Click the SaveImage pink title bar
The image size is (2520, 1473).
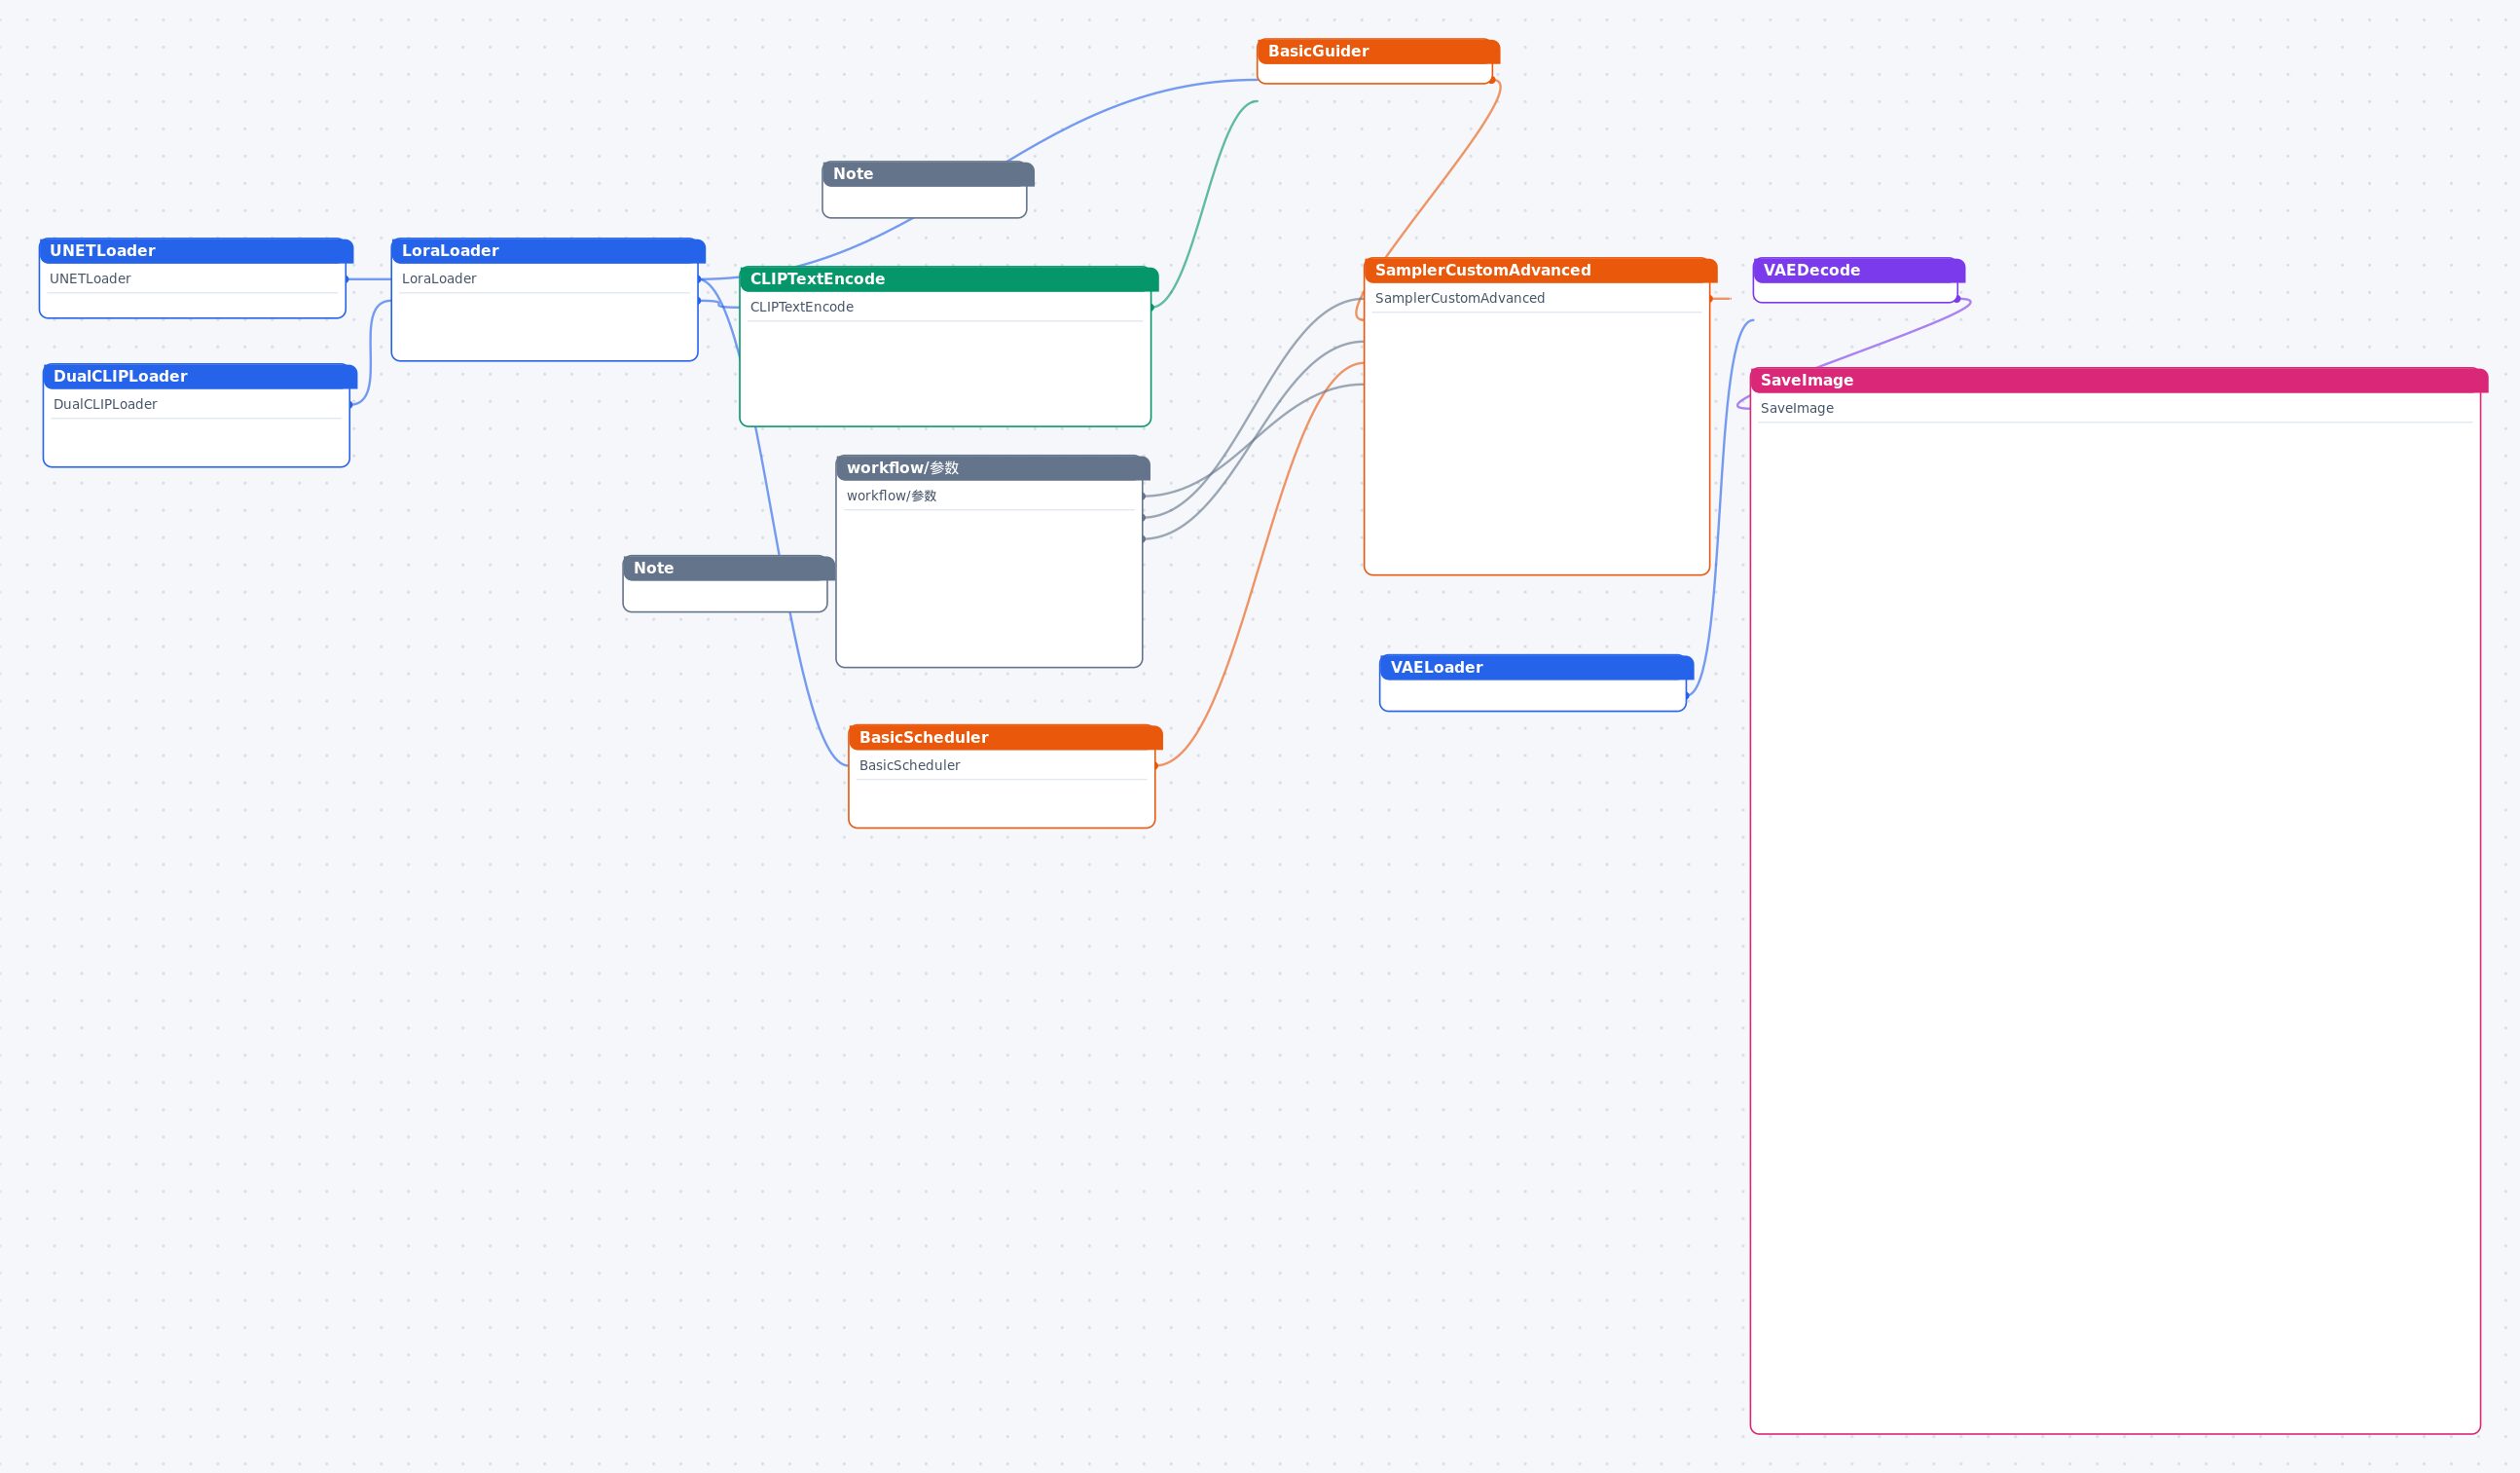(x=2119, y=380)
